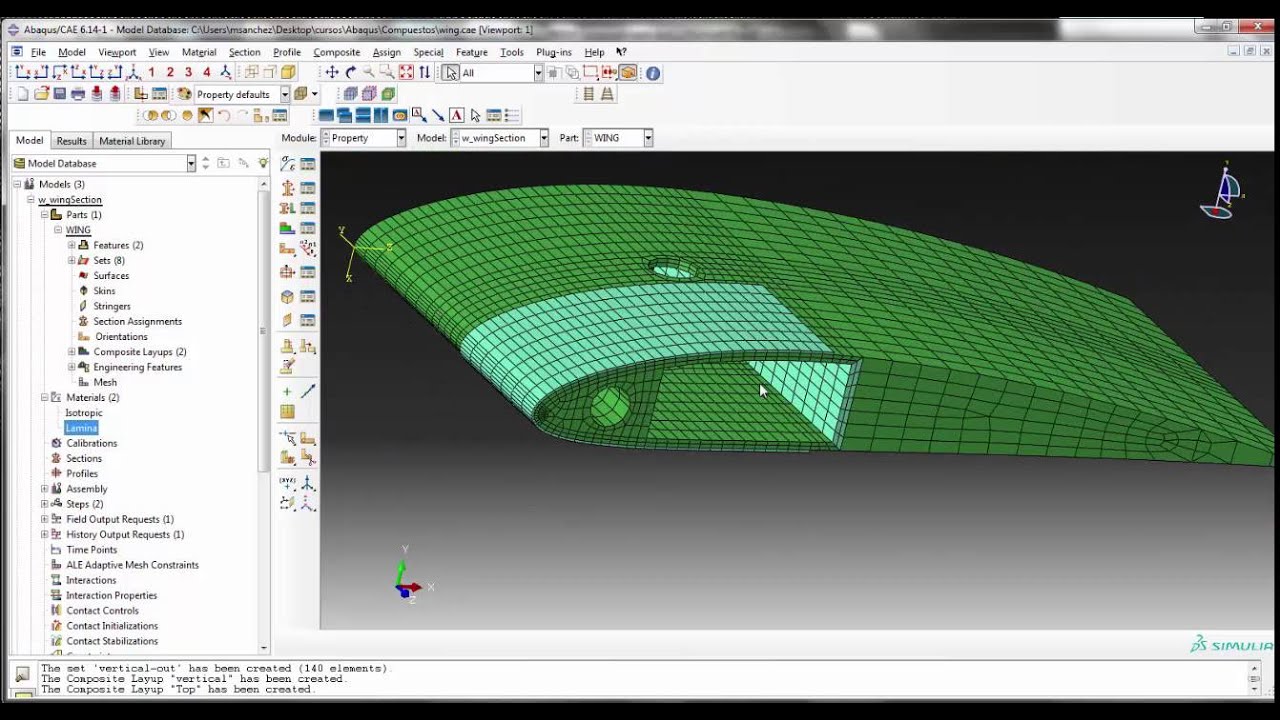Open the Composite menu
Screen dimensions: 1280x720
(336, 52)
